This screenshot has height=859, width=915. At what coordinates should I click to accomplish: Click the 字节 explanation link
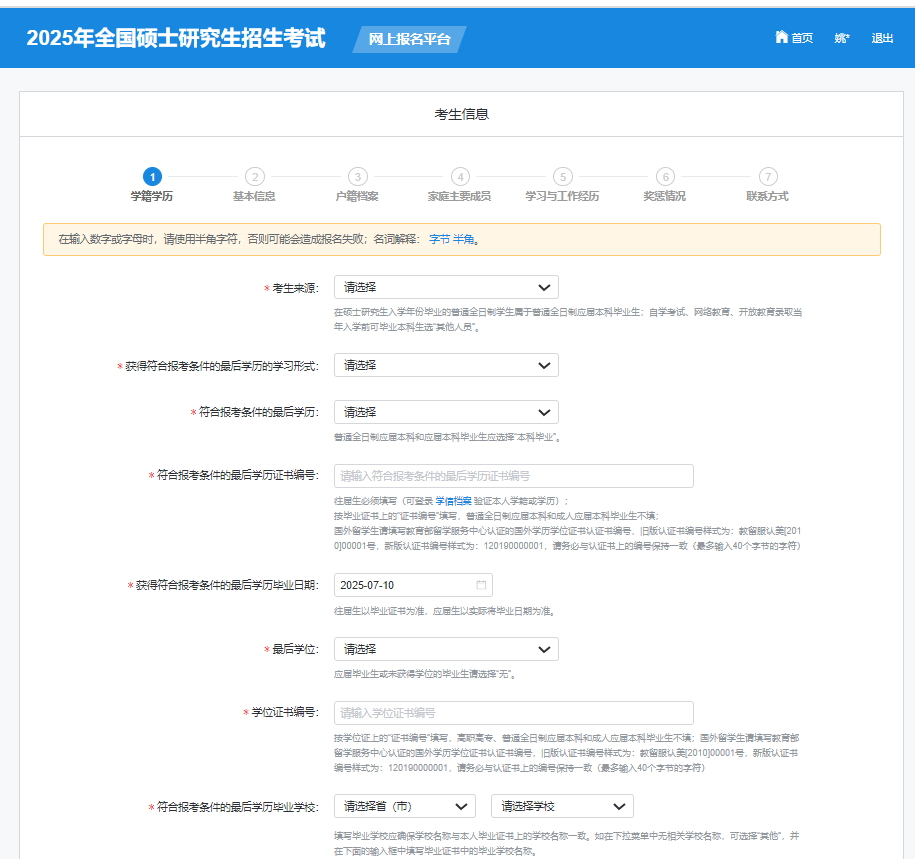439,240
